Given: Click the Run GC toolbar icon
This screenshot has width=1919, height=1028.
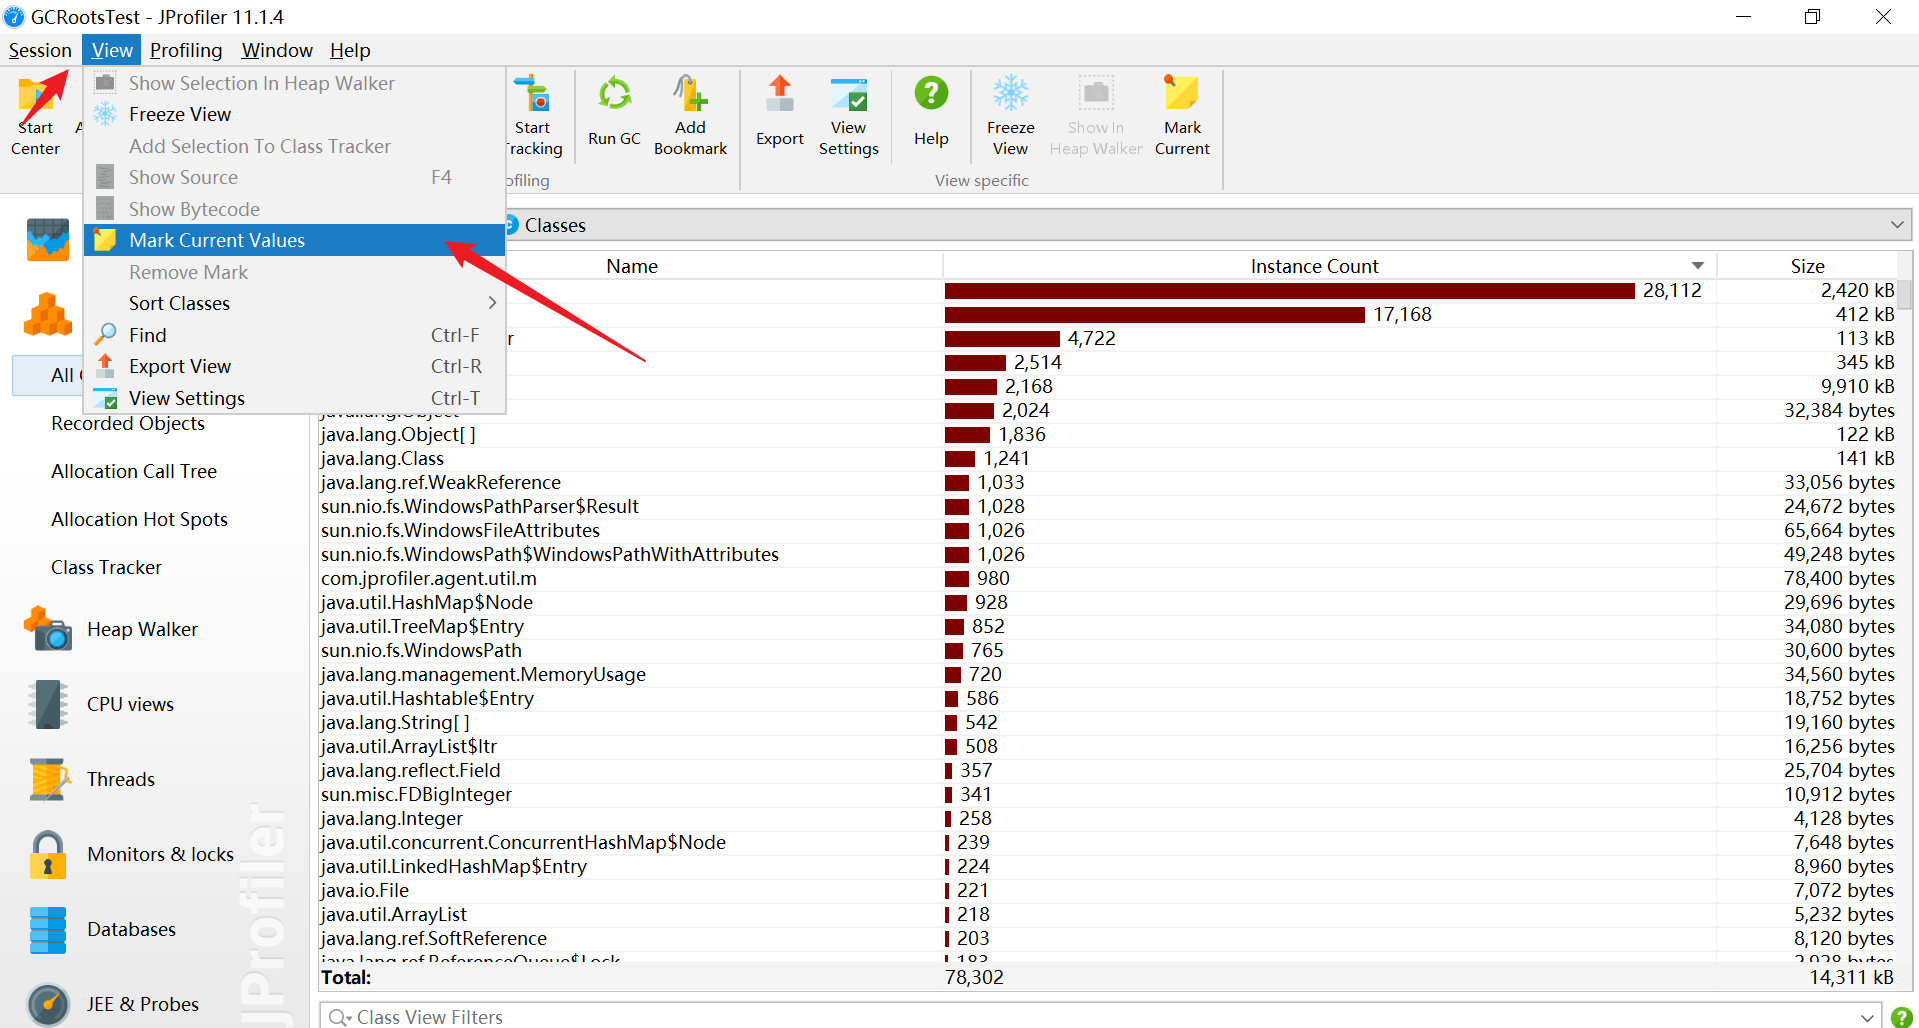Looking at the screenshot, I should pos(614,96).
